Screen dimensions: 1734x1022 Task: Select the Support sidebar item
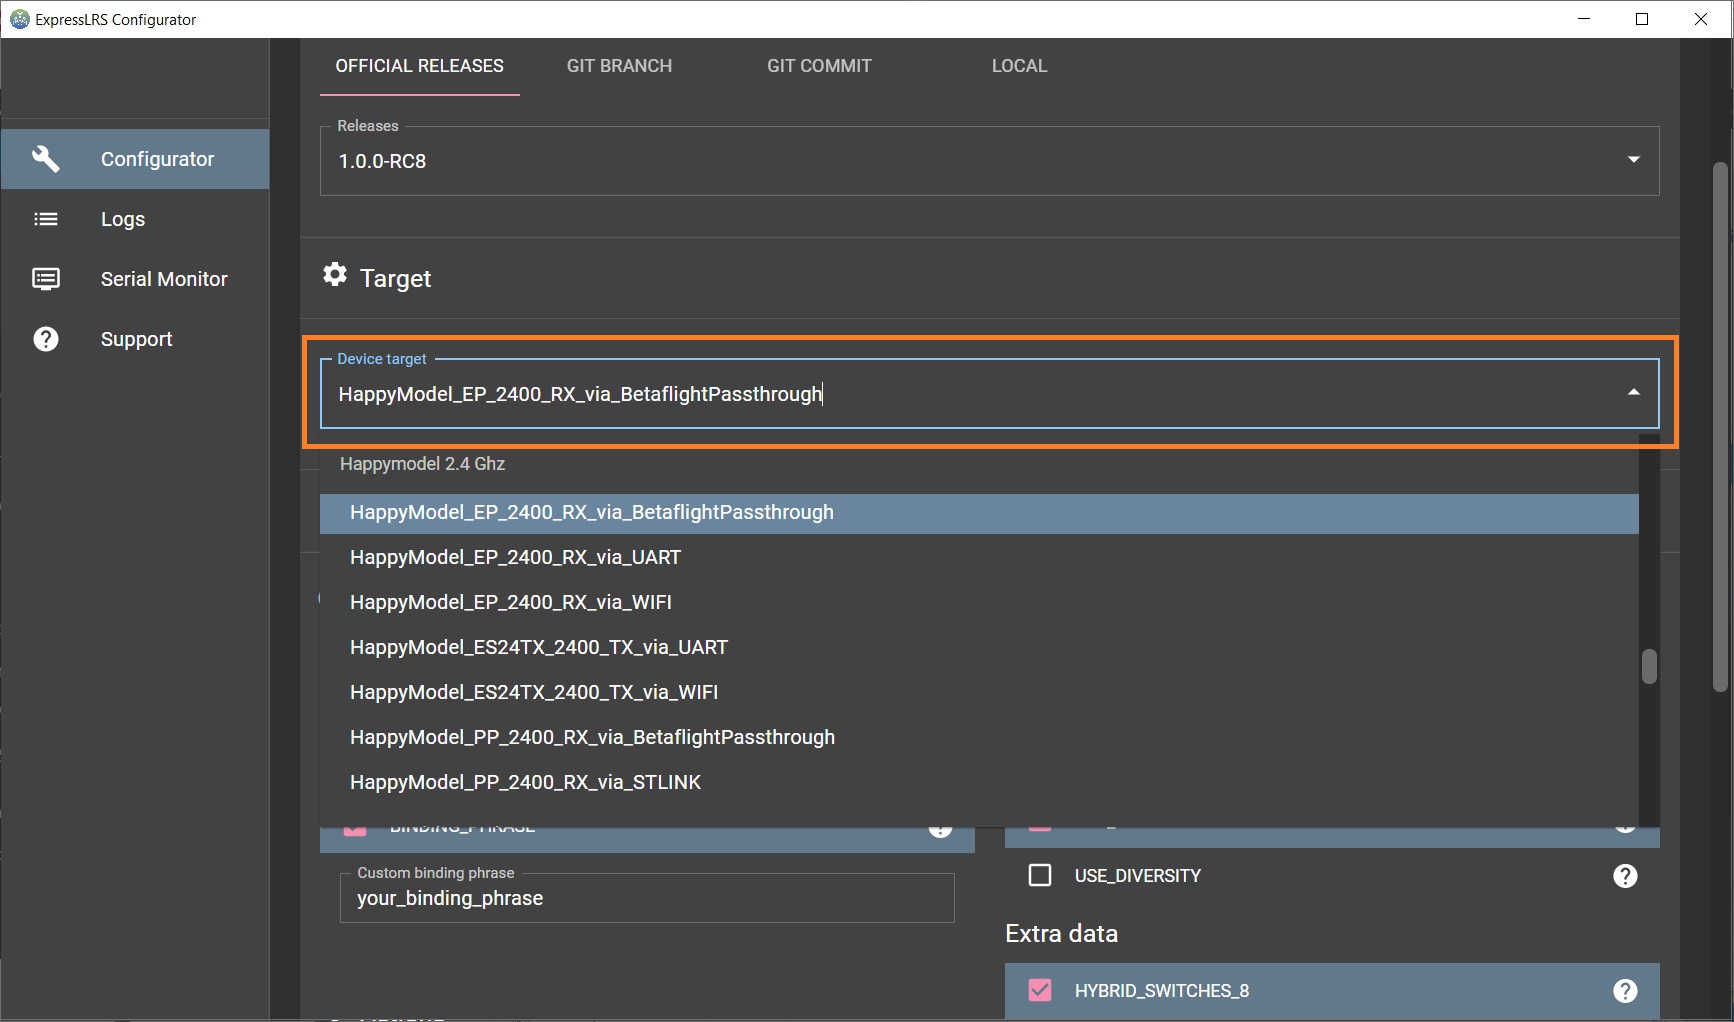(135, 339)
